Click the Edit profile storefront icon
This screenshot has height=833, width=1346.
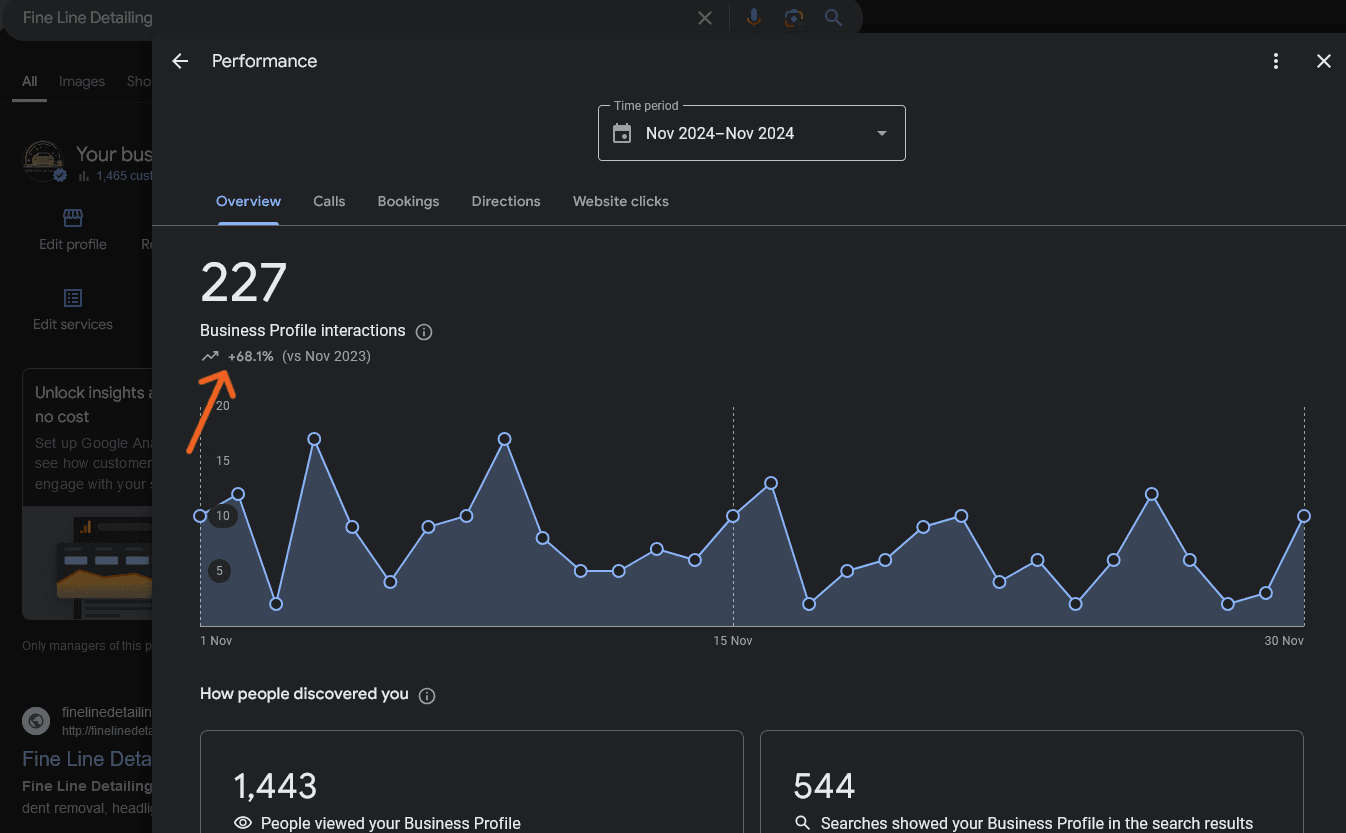click(73, 218)
